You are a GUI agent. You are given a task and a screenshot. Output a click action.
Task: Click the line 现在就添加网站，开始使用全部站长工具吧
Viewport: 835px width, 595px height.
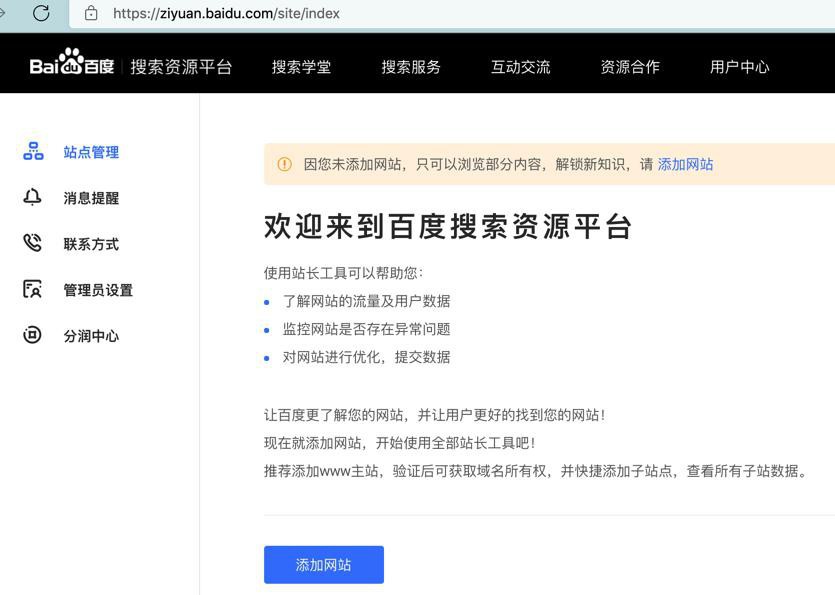(399, 443)
